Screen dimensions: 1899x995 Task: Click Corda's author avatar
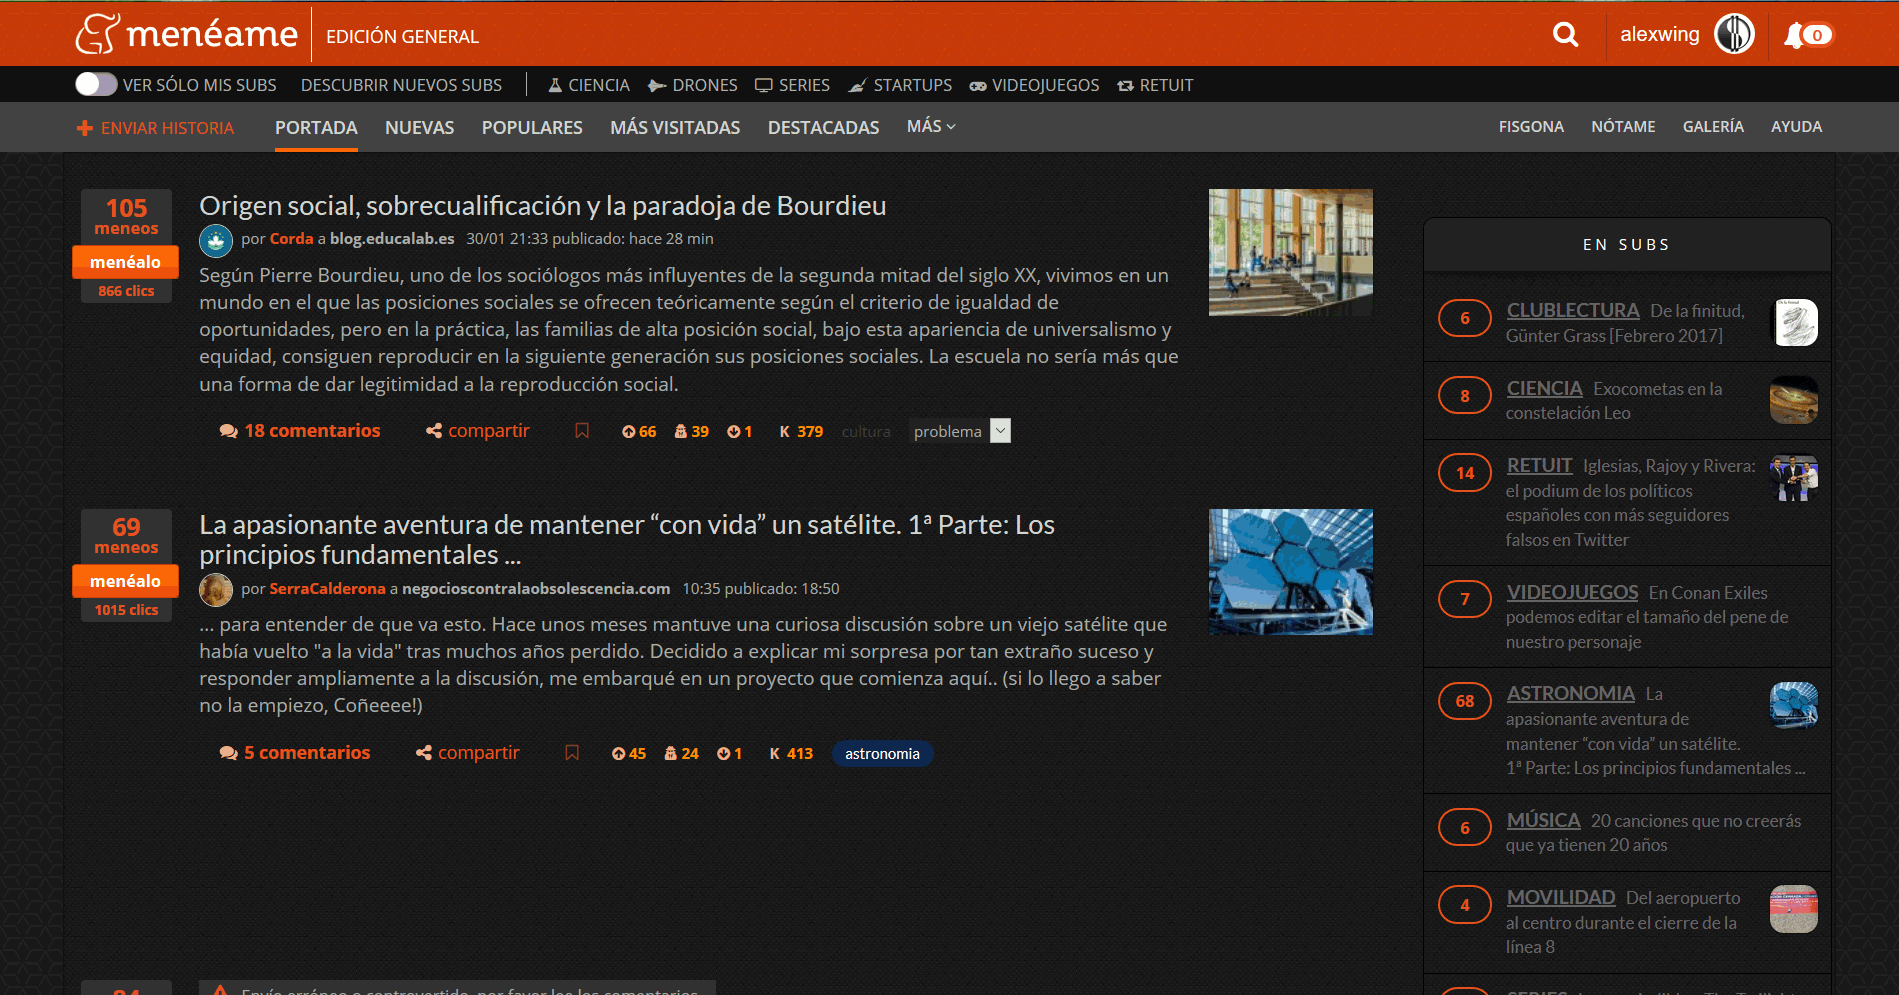click(216, 240)
